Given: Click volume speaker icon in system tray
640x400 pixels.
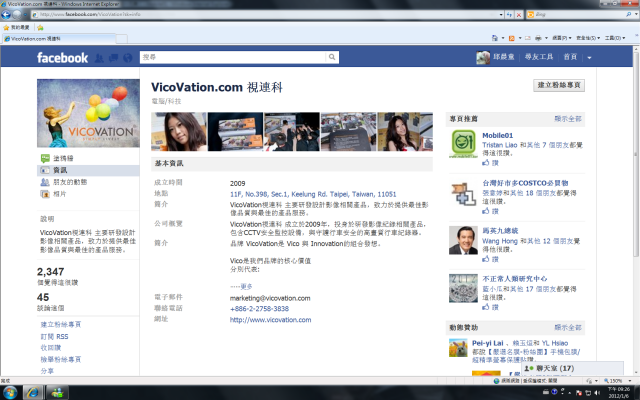Looking at the screenshot, I should coord(597,393).
